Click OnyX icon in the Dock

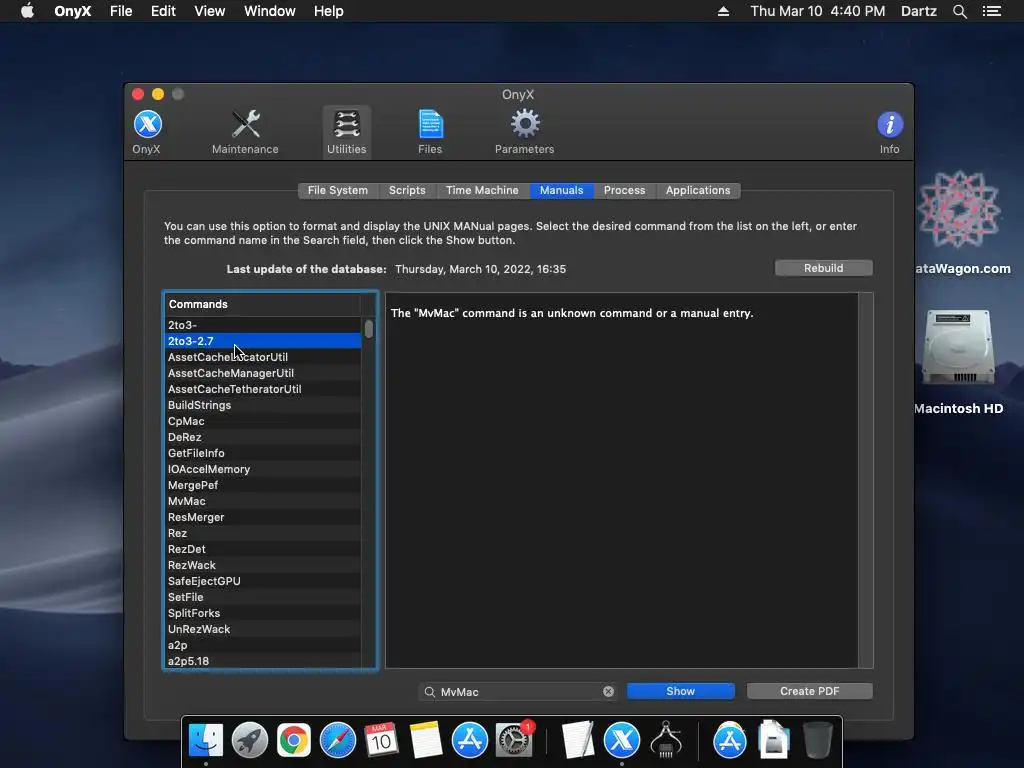622,741
